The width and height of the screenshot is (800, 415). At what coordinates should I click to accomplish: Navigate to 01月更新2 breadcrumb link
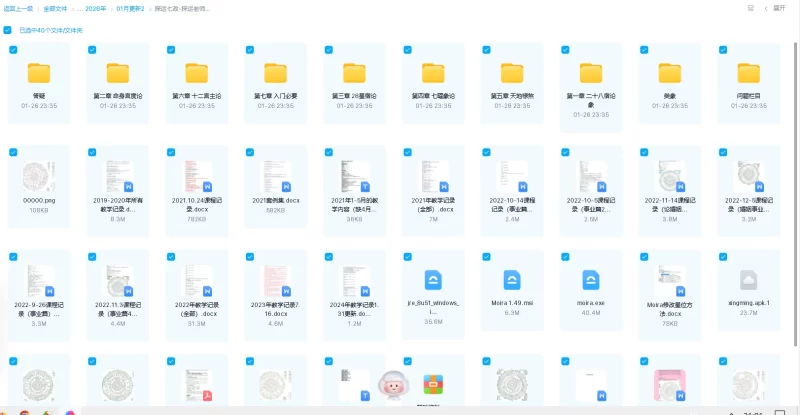tap(131, 7)
